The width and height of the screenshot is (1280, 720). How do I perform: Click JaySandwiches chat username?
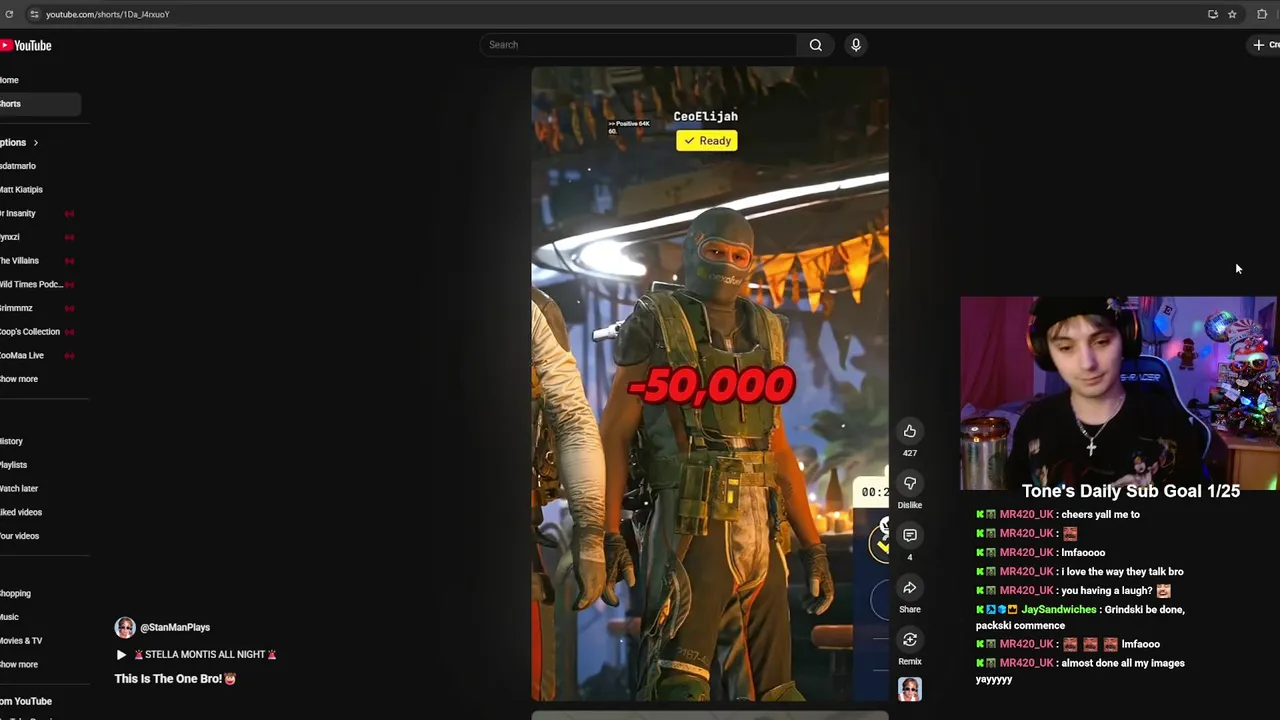click(x=1058, y=610)
